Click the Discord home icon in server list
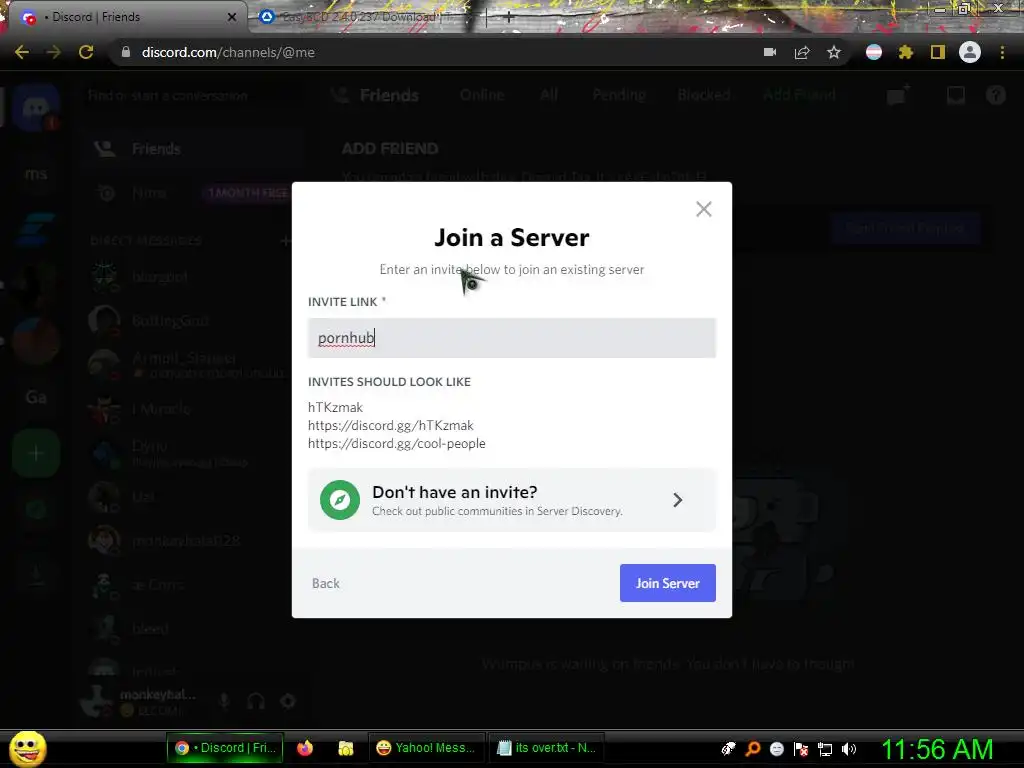This screenshot has height=768, width=1024. click(x=36, y=107)
